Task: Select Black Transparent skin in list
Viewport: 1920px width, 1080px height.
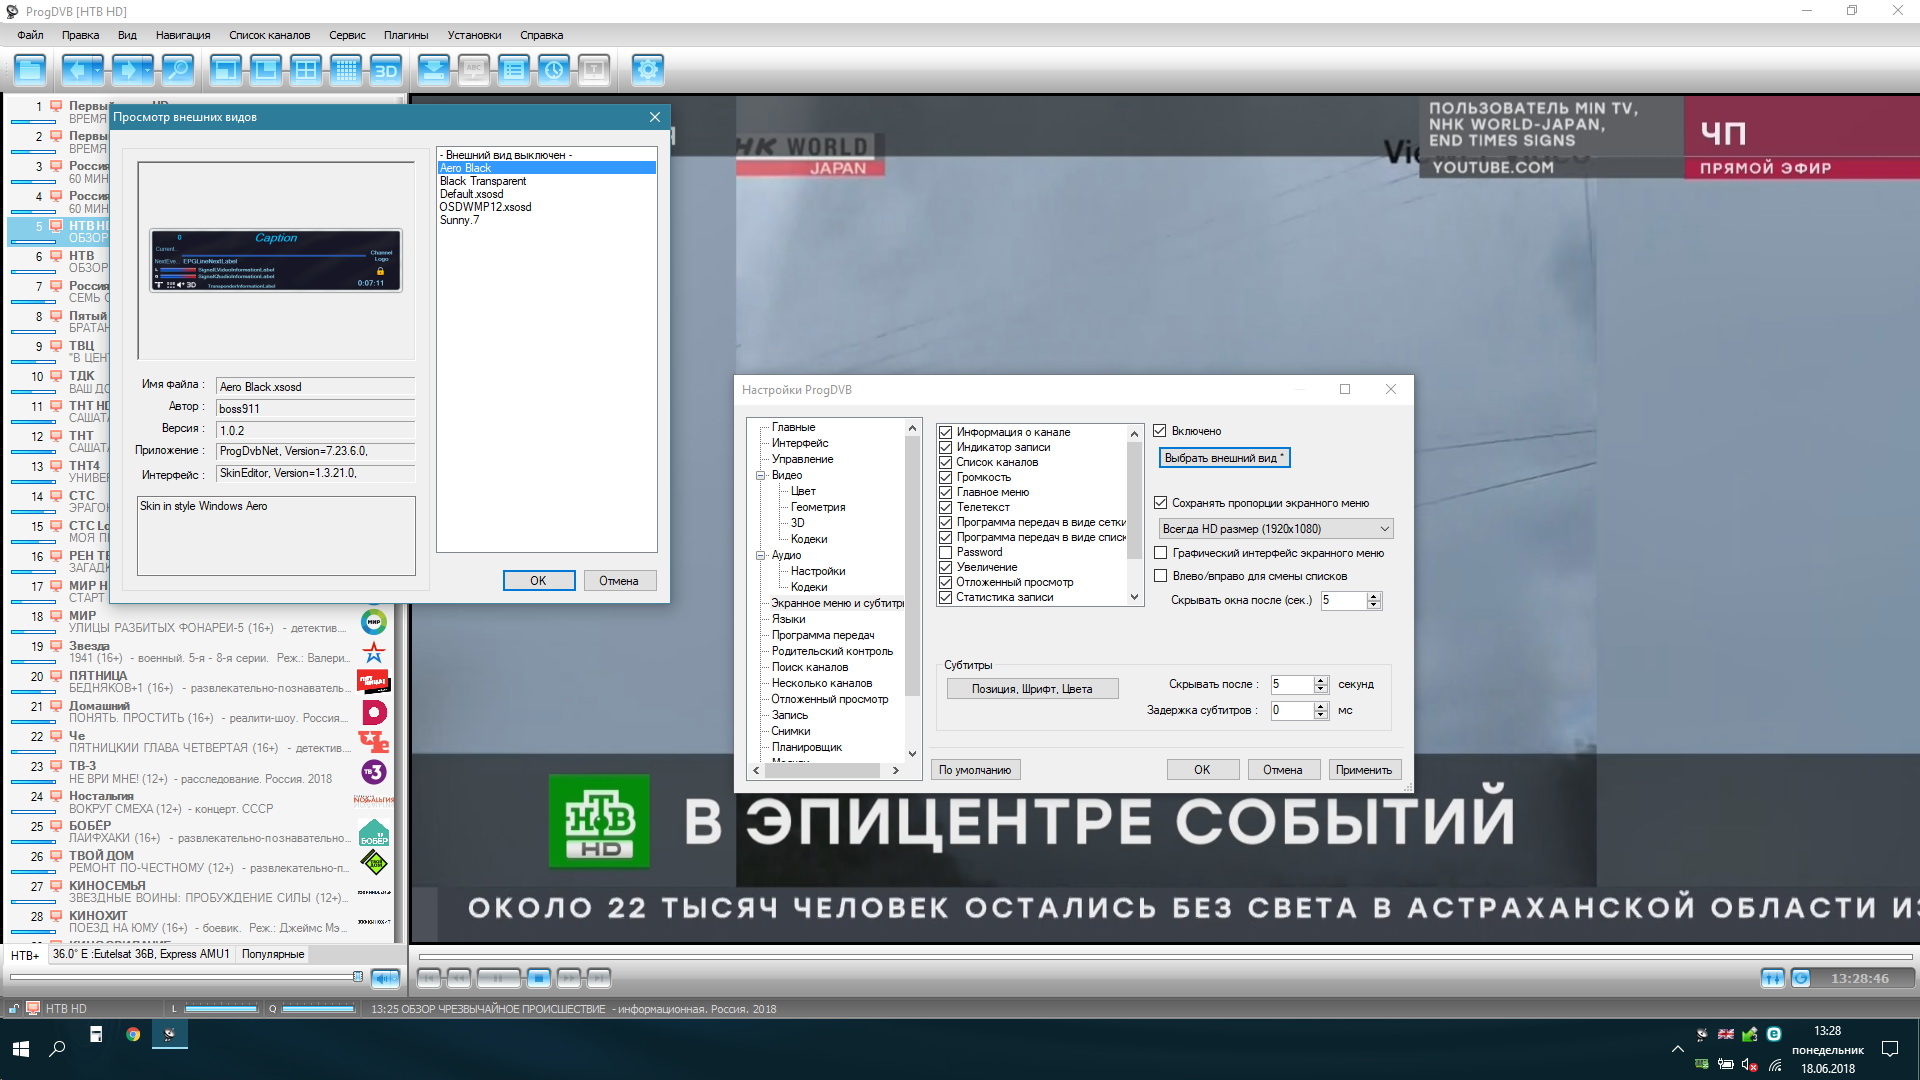Action: point(483,181)
